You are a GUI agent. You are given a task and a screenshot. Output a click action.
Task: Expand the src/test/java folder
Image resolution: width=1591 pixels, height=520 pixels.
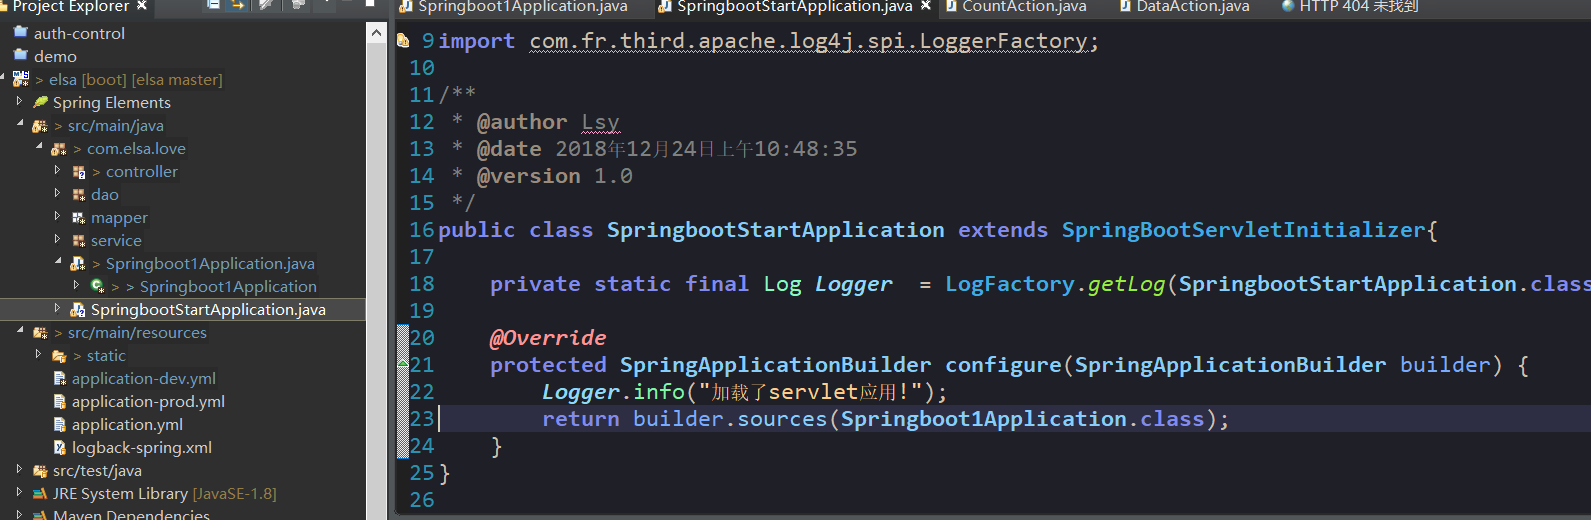[x=19, y=469]
